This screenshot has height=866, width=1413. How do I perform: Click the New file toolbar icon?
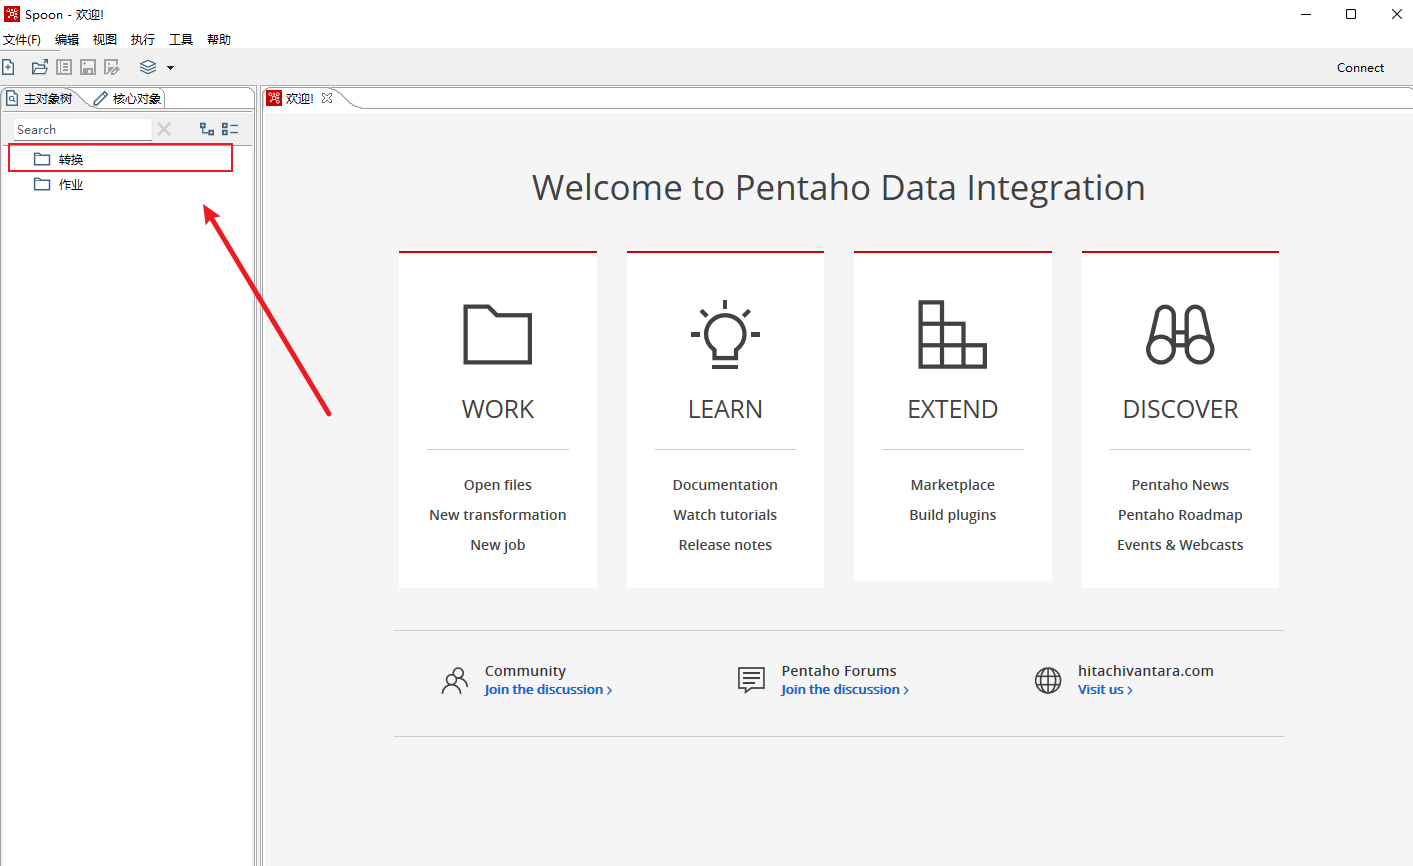(x=9, y=67)
